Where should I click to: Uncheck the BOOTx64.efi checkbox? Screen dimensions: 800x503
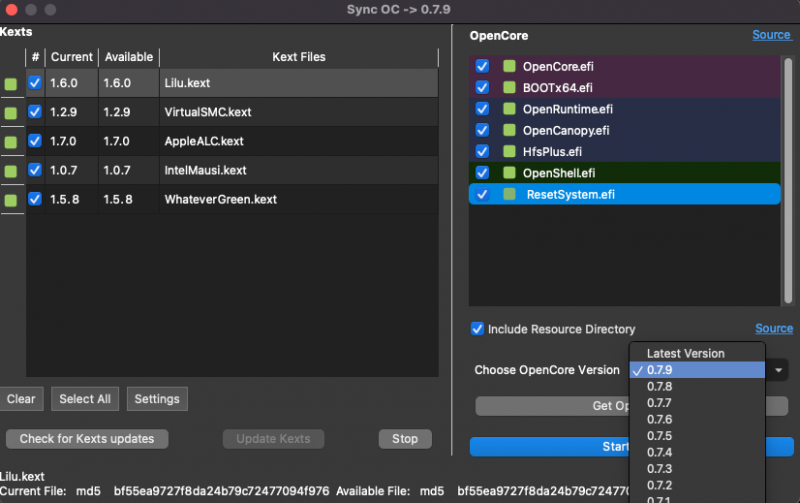point(483,87)
